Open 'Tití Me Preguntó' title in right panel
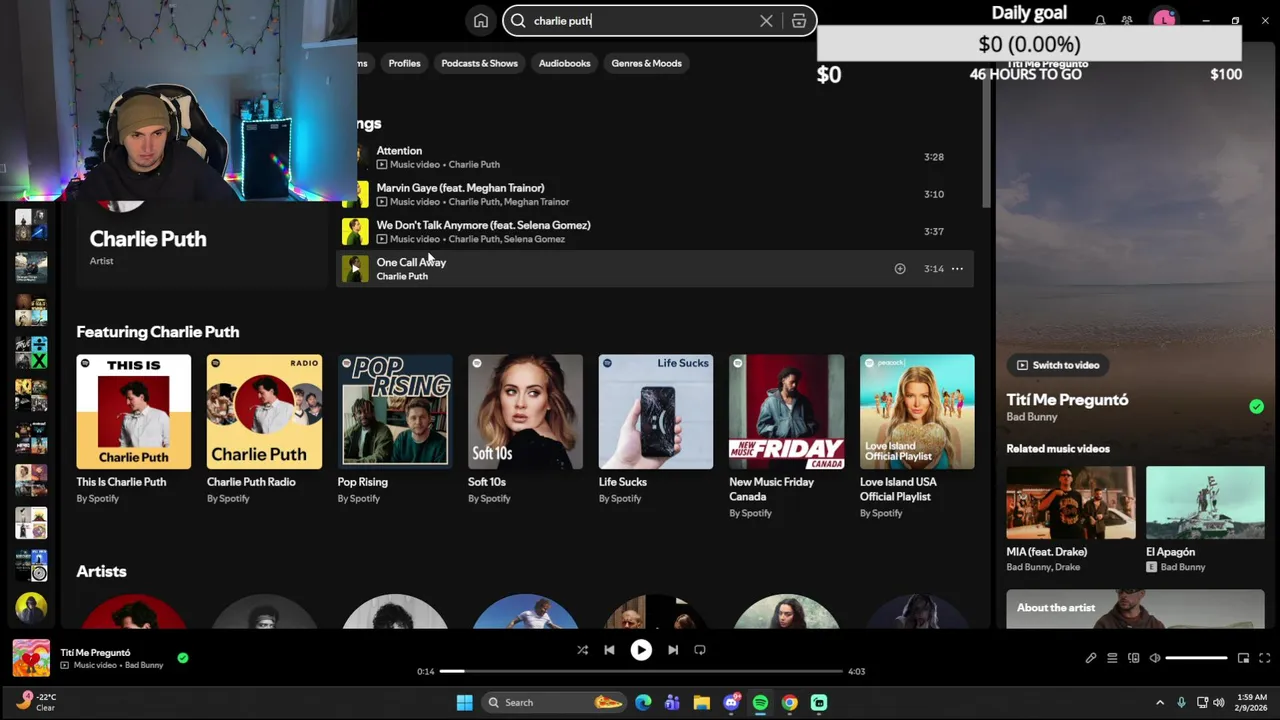This screenshot has width=1280, height=720. pyautogui.click(x=1067, y=399)
